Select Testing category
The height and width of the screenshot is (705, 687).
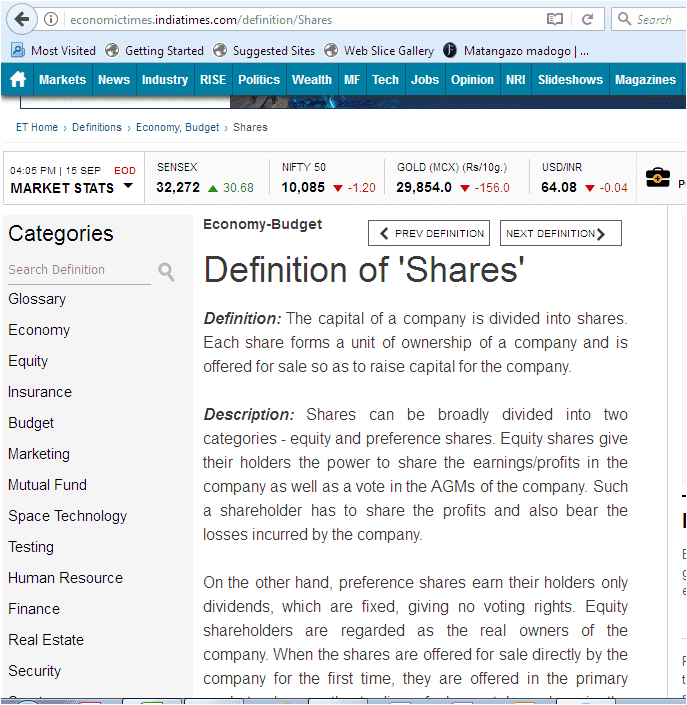[x=31, y=547]
